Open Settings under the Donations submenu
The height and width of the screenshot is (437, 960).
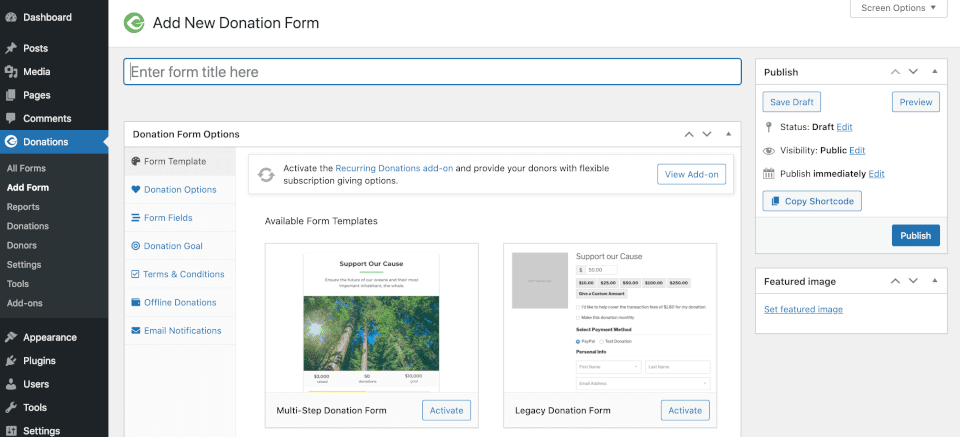(x=24, y=264)
